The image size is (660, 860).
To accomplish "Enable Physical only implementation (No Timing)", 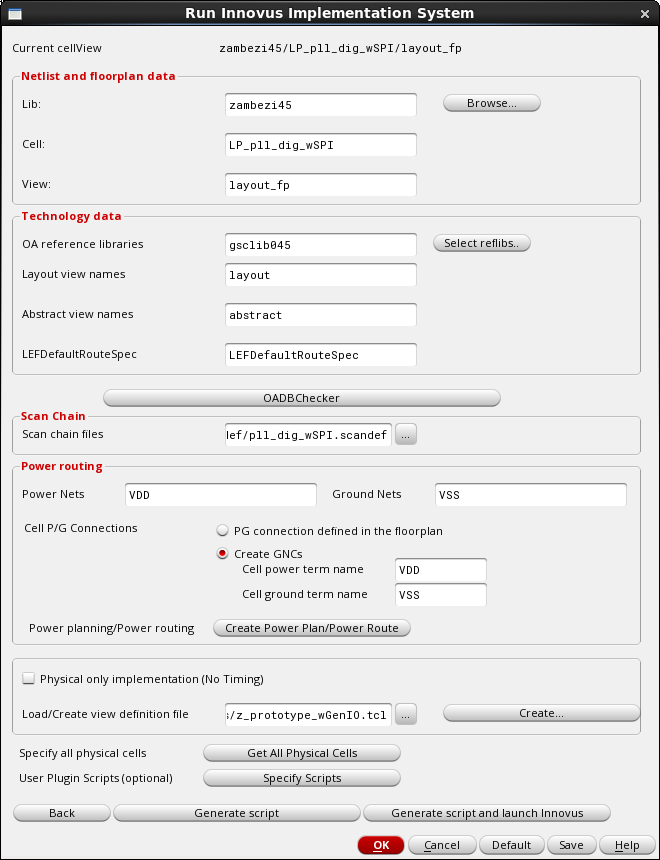I will coord(28,679).
